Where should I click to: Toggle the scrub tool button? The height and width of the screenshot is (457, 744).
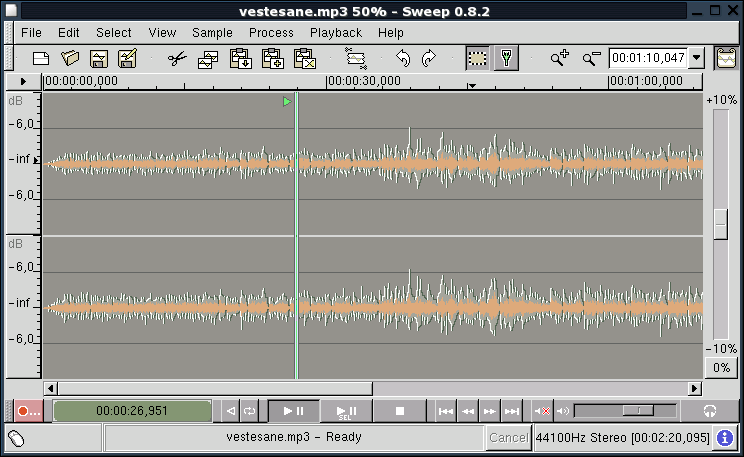[x=506, y=59]
